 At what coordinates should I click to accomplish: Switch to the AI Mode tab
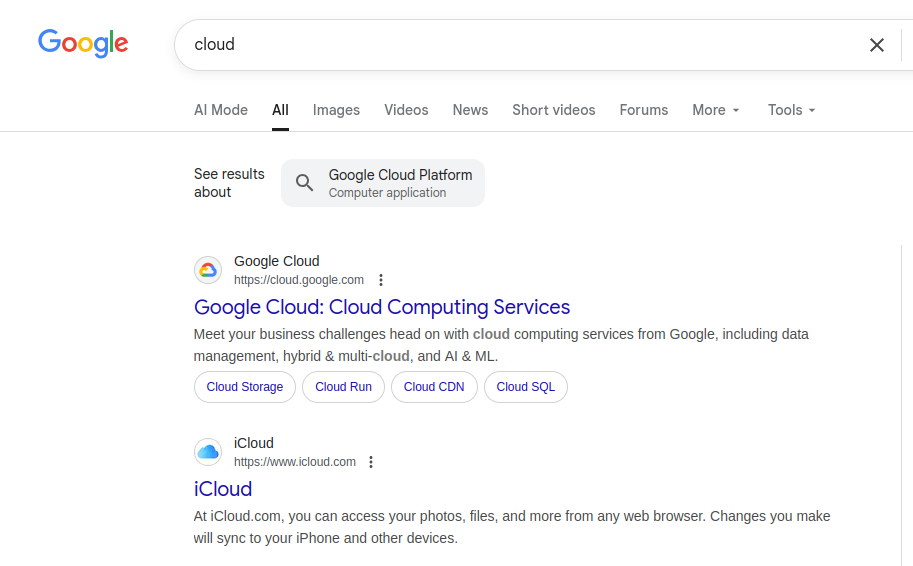220,110
